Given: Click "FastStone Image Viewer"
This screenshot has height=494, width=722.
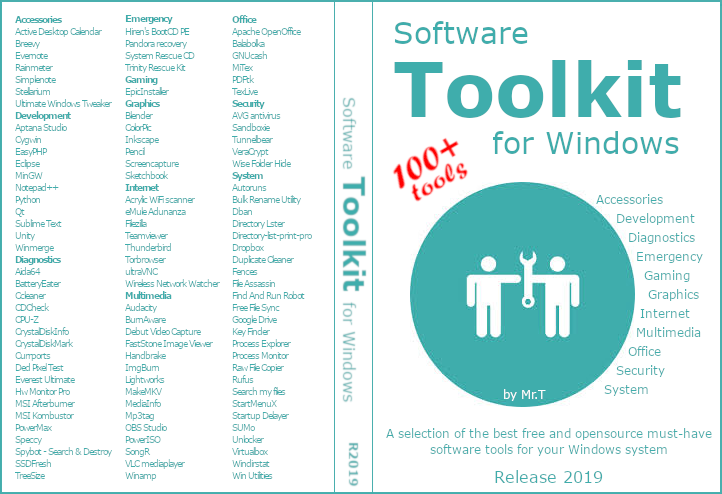Looking at the screenshot, I should click(169, 343).
